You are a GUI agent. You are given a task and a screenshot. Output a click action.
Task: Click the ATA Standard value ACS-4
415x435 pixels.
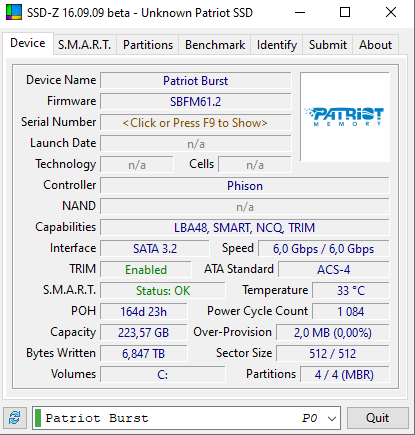pos(334,270)
